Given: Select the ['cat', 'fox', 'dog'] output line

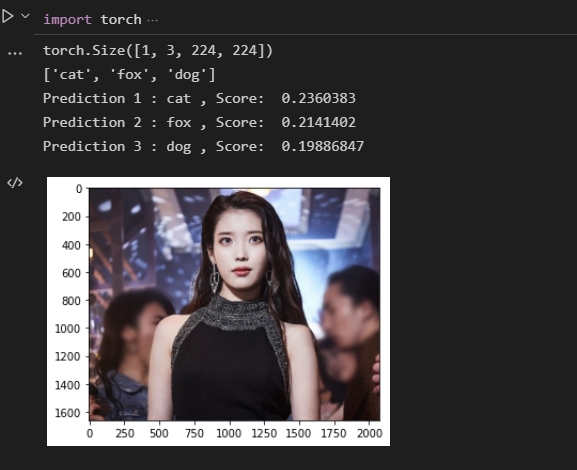Looking at the screenshot, I should 129,75.
